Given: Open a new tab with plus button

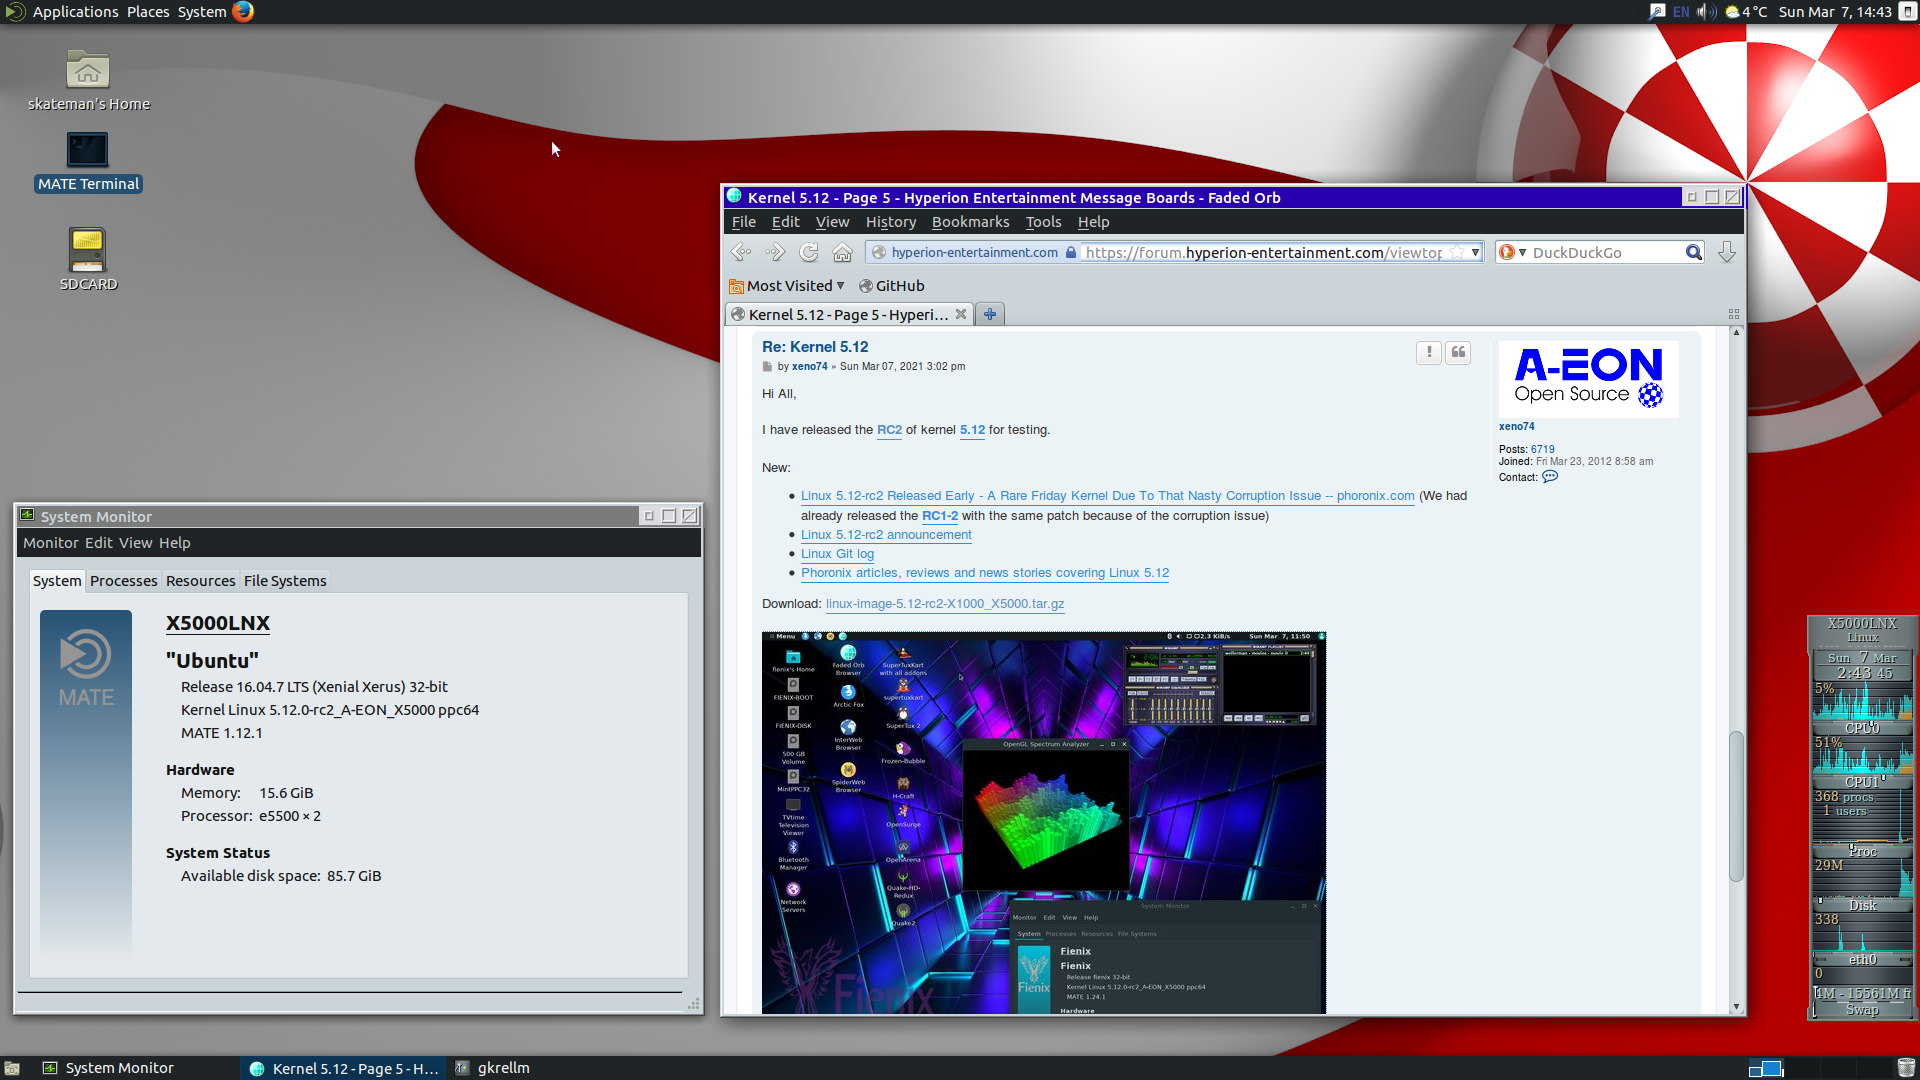Looking at the screenshot, I should coord(989,314).
